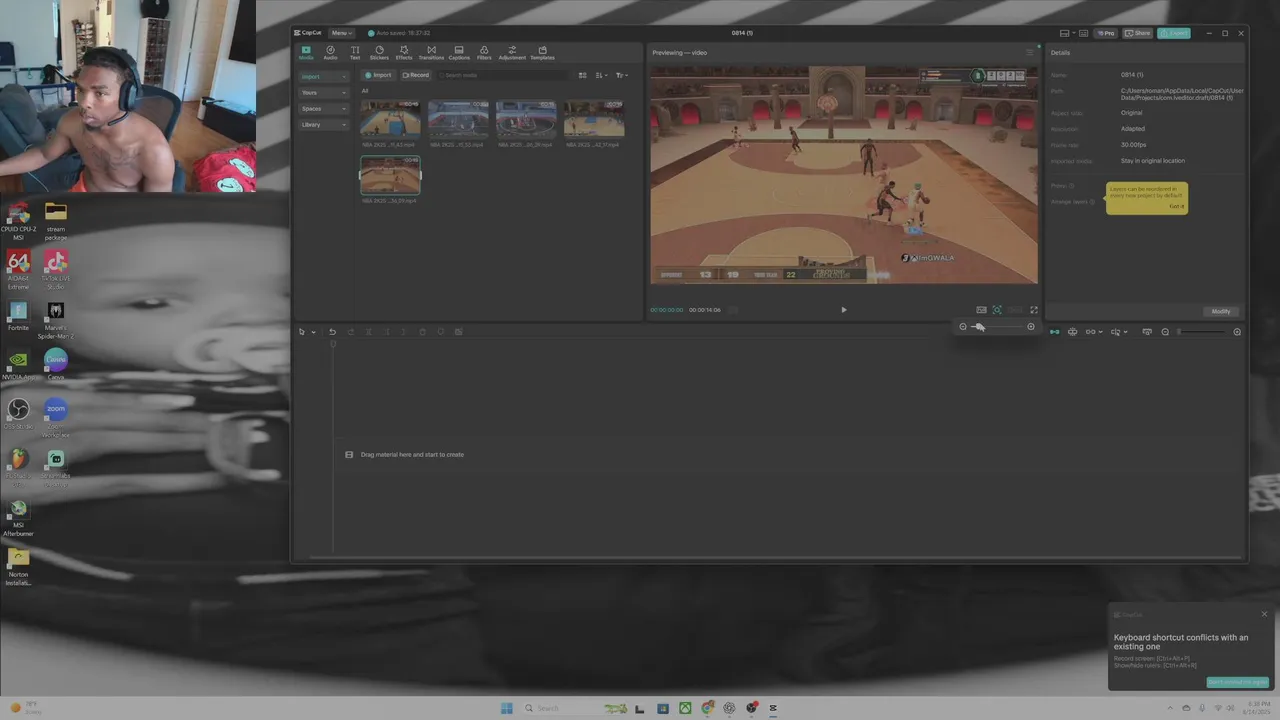
Task: Select the highlighted clip ending 36_09.mp4
Action: 390,175
